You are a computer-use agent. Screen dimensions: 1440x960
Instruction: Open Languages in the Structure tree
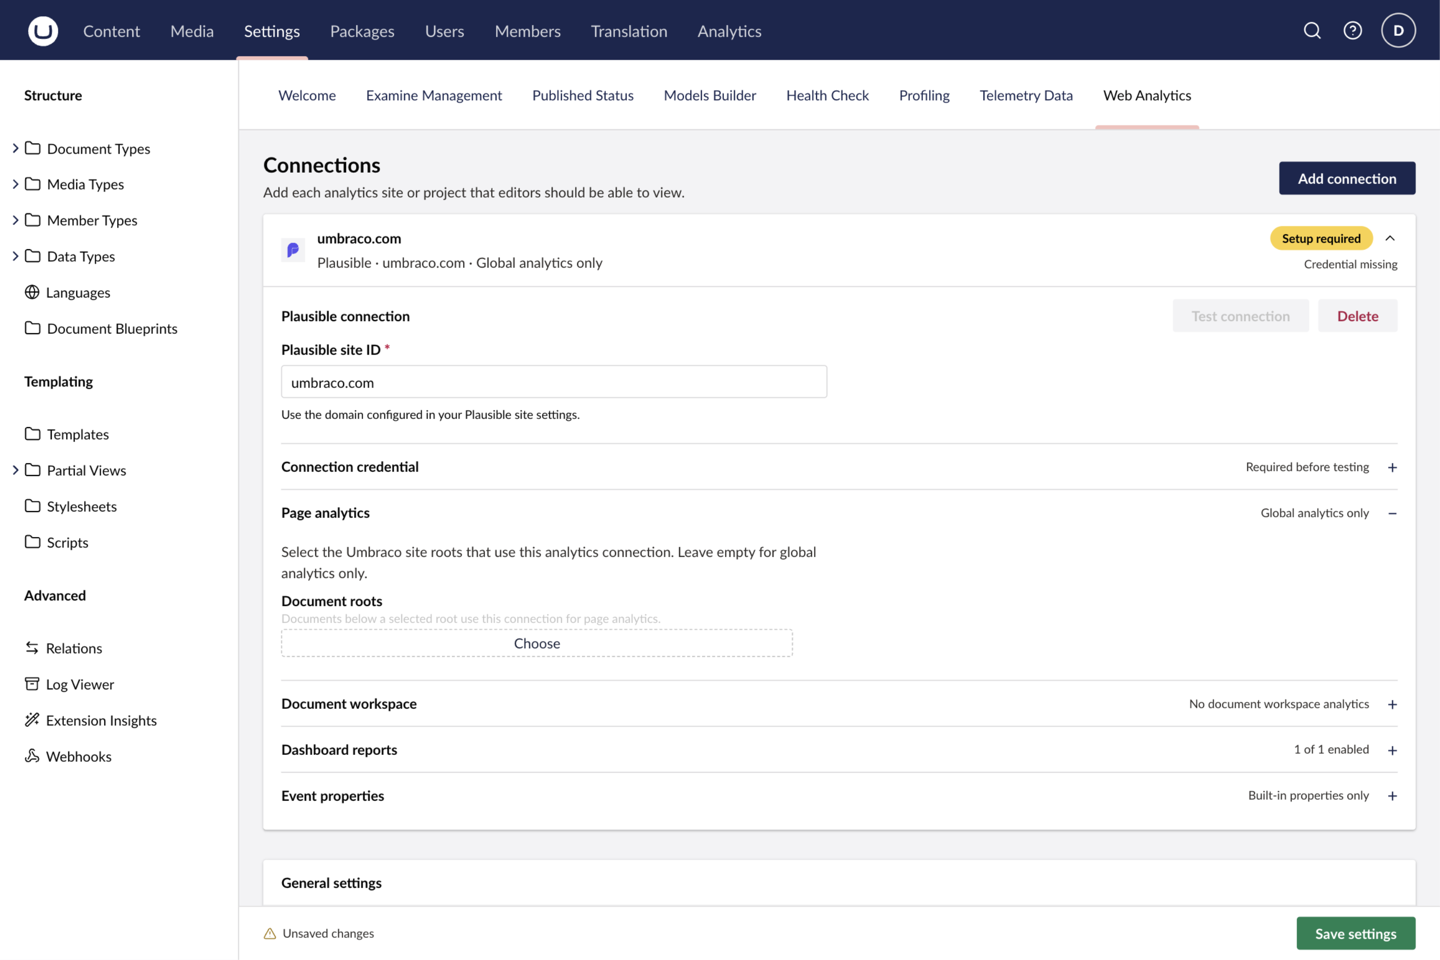click(x=78, y=292)
